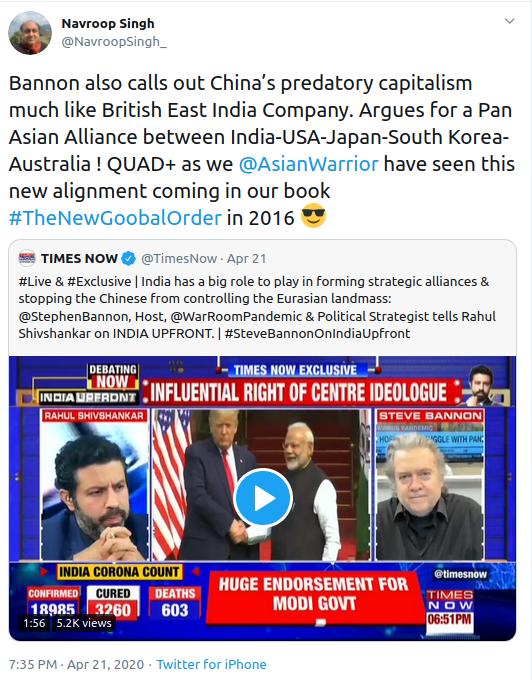
Task: Click the Steve Bannon video panel
Action: 430,485
